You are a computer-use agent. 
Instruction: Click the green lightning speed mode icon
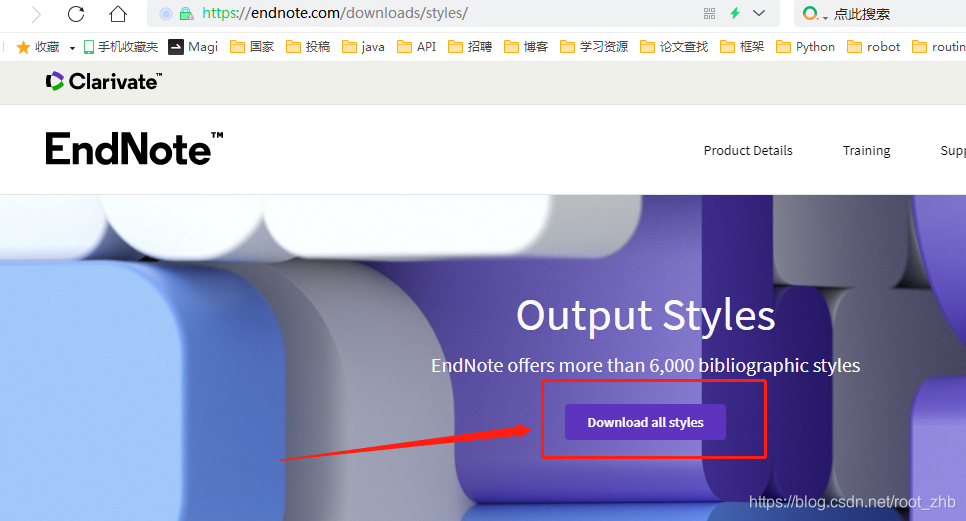[735, 14]
